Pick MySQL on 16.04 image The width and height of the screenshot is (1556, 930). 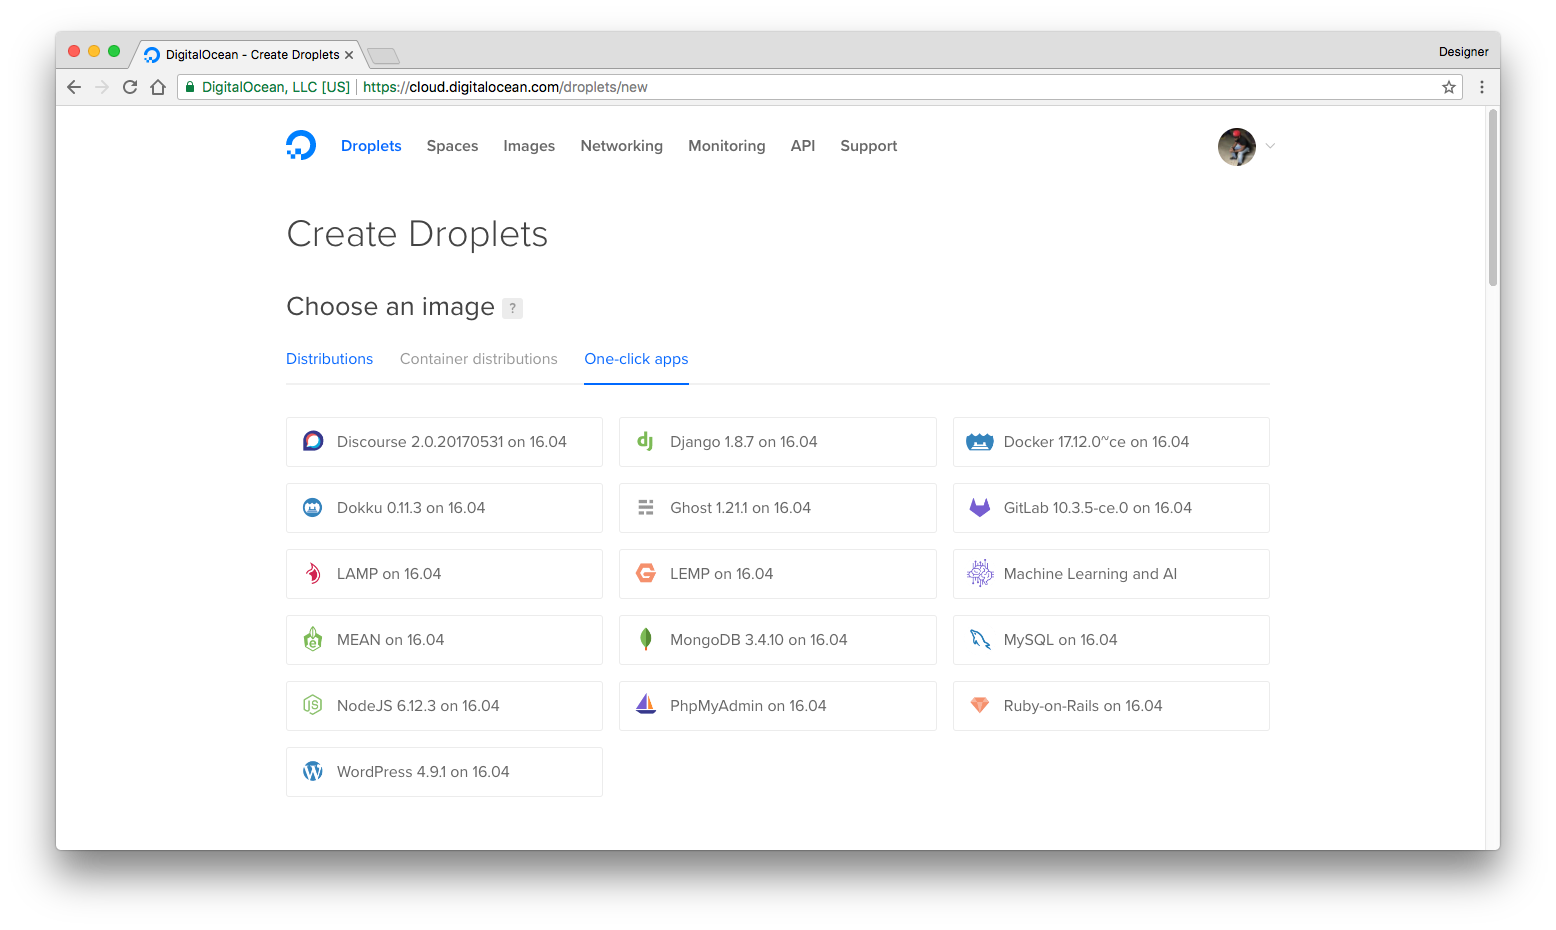1111,640
